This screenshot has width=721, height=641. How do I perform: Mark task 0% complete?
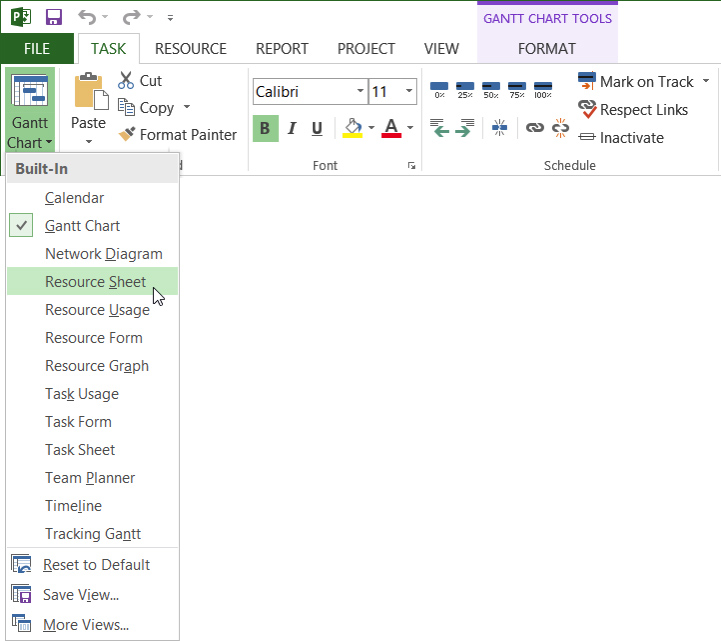pyautogui.click(x=439, y=90)
